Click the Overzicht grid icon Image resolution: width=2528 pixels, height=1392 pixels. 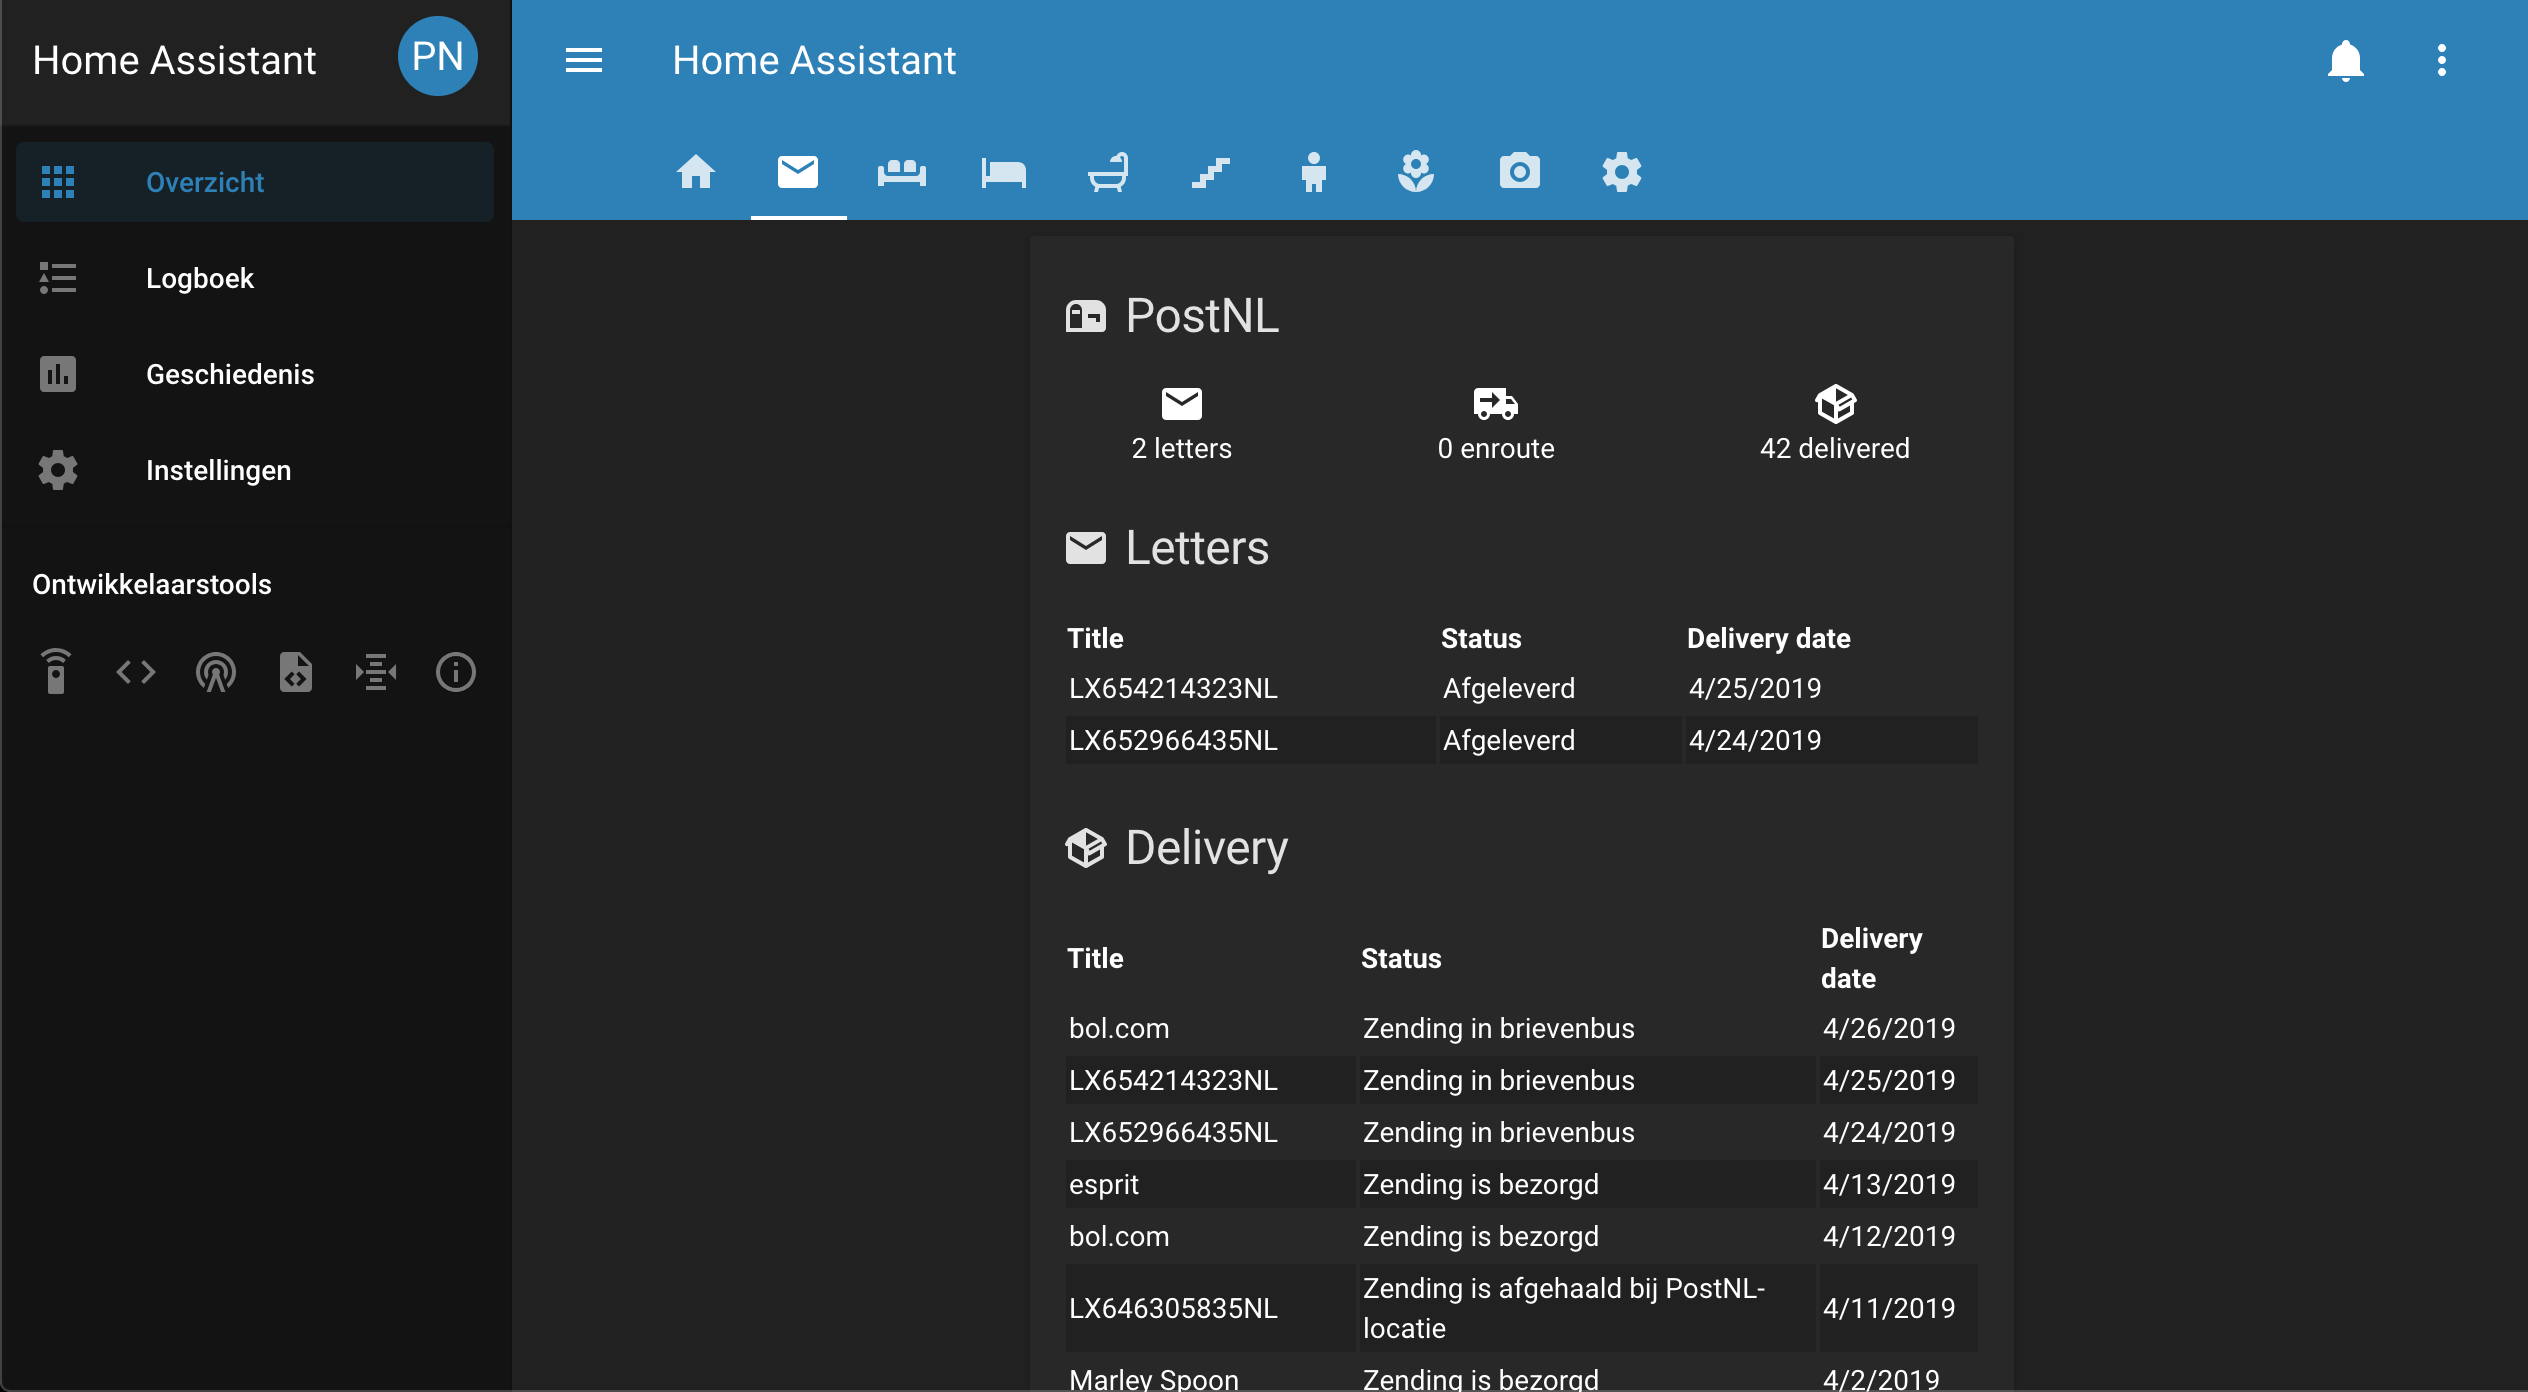pos(58,182)
